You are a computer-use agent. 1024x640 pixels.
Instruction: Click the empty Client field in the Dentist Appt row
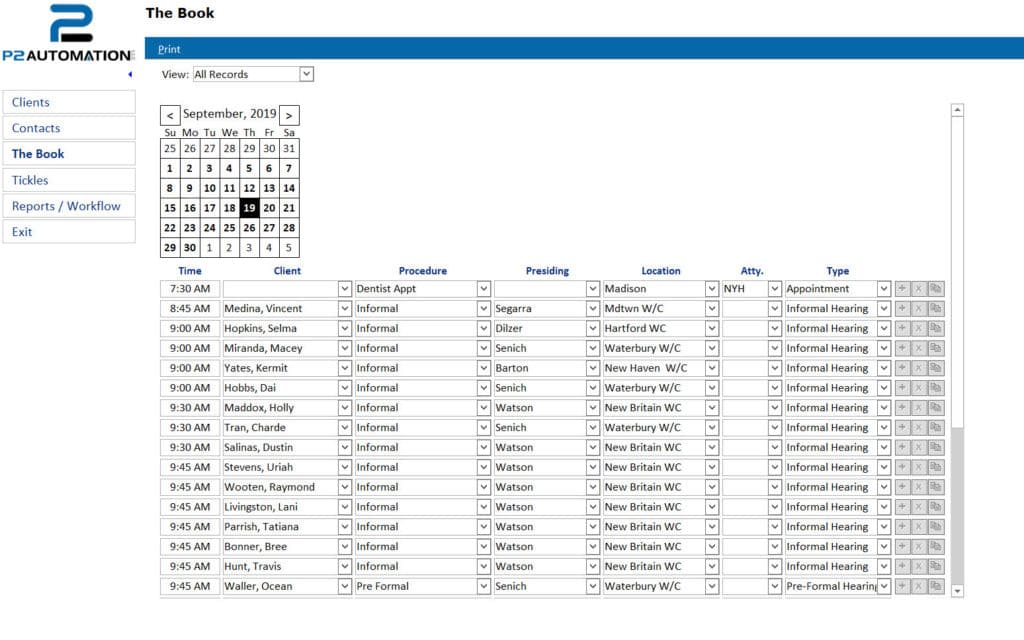[x=280, y=289]
